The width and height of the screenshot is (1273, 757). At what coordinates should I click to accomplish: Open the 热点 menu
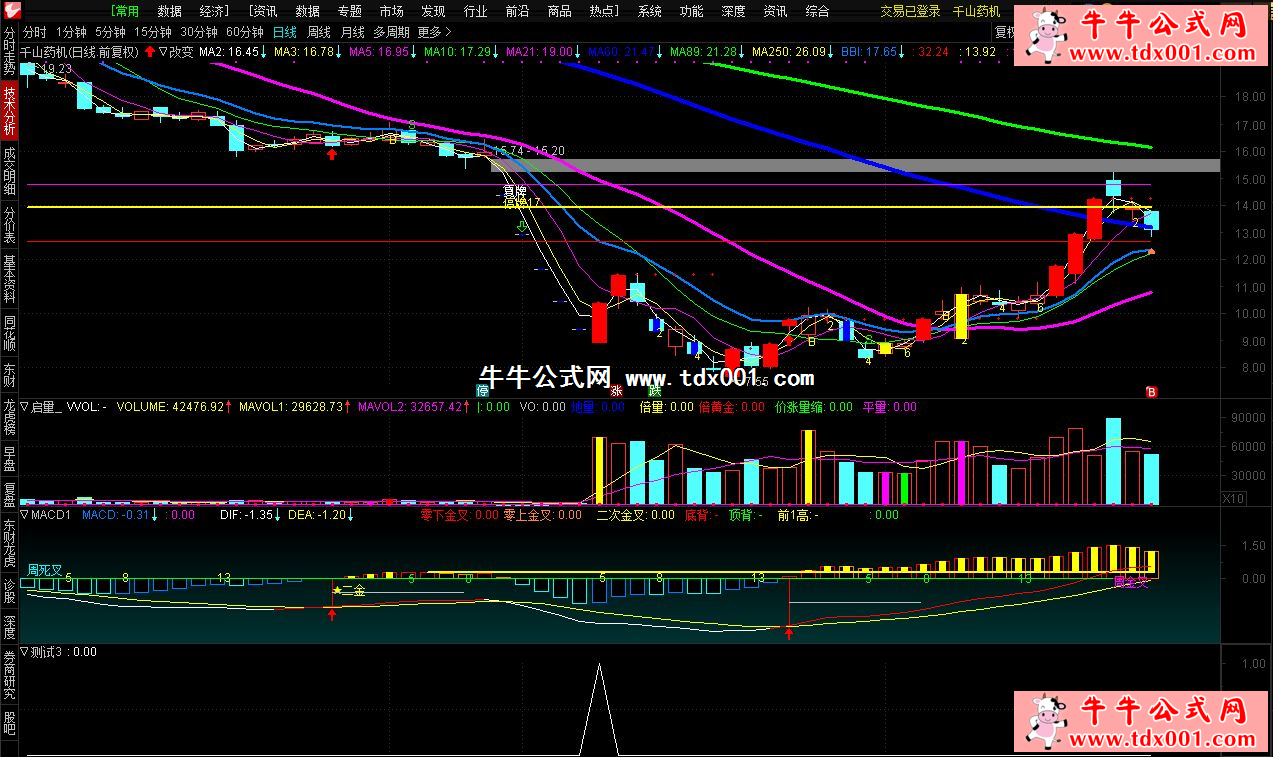(604, 11)
